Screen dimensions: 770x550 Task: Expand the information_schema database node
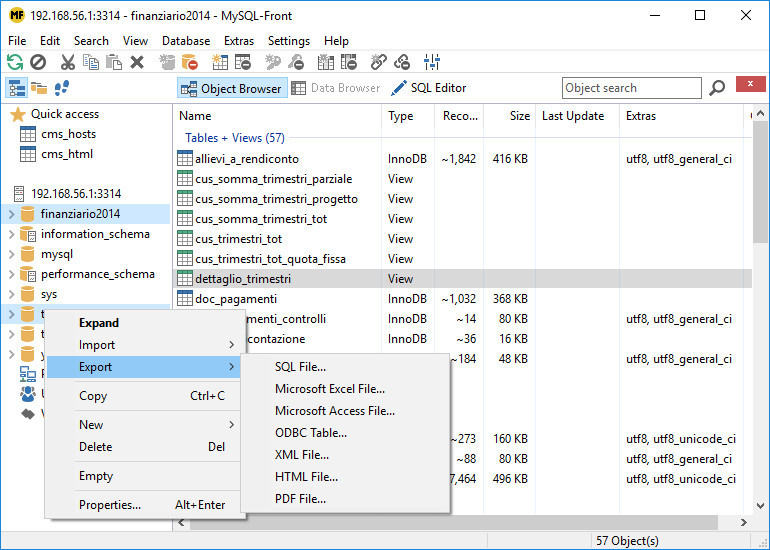pyautogui.click(x=11, y=234)
